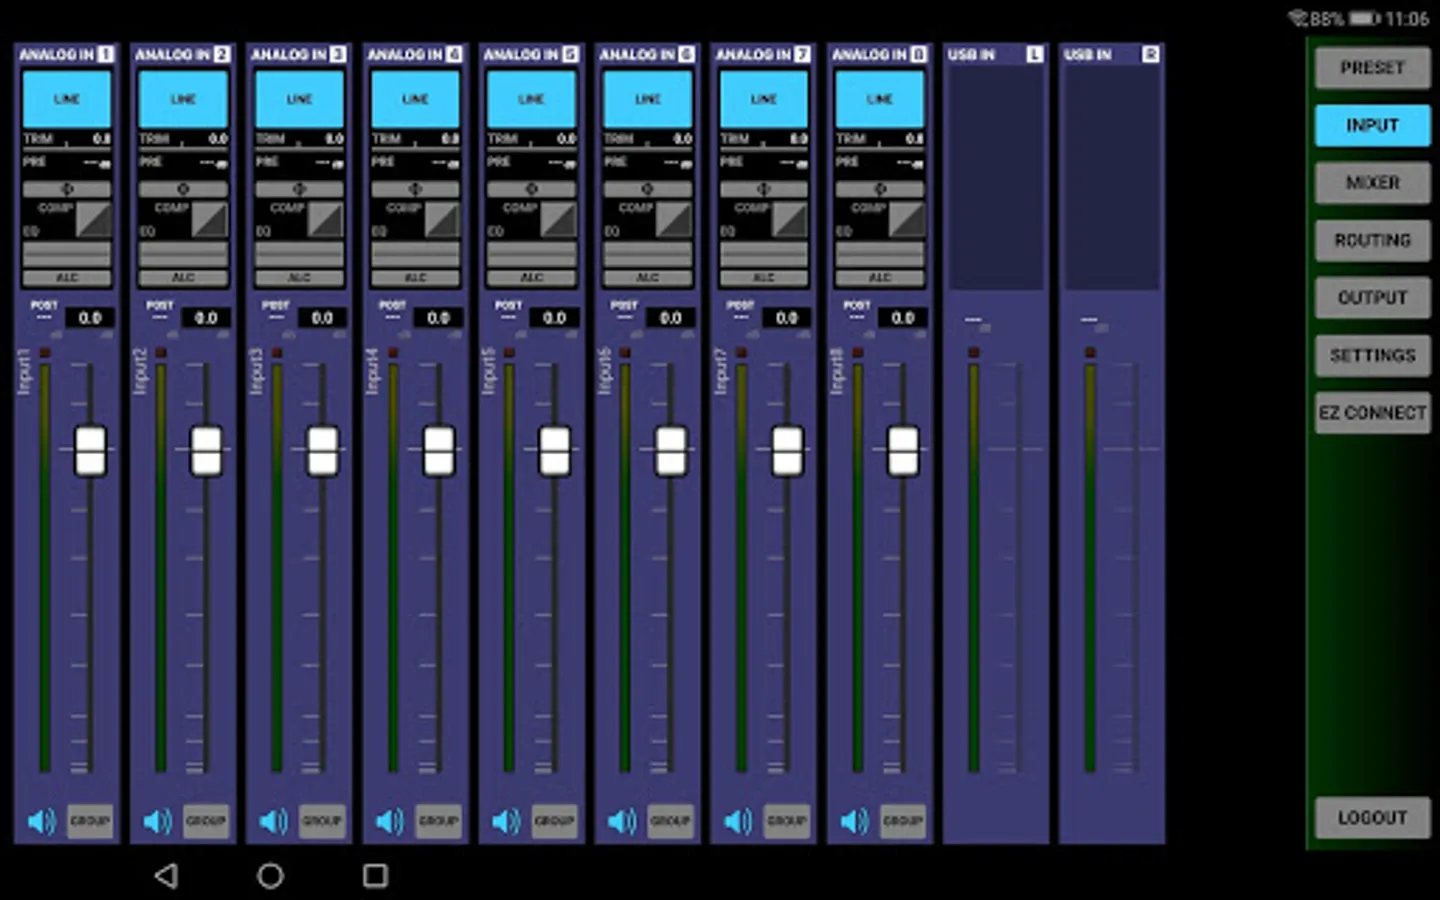The height and width of the screenshot is (900, 1440).
Task: Invert phase on Analog In 8
Action: (x=880, y=188)
